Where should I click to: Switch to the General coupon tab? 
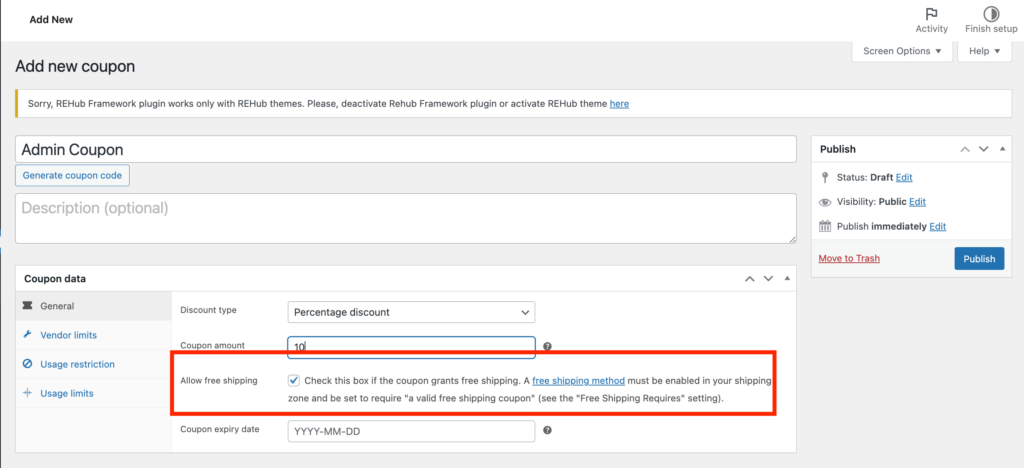[93, 305]
